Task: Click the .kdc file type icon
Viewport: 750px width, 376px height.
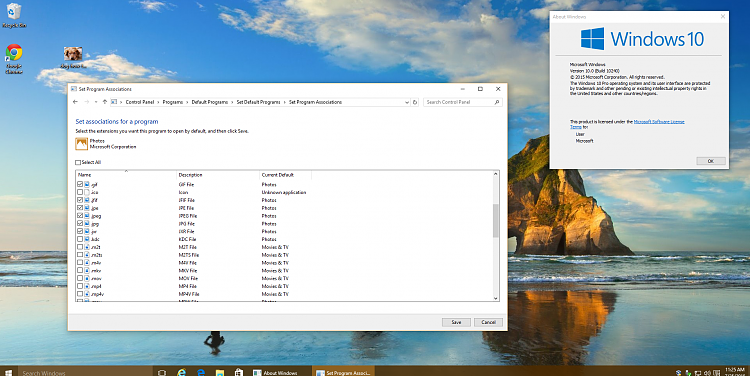Action: pyautogui.click(x=87, y=239)
